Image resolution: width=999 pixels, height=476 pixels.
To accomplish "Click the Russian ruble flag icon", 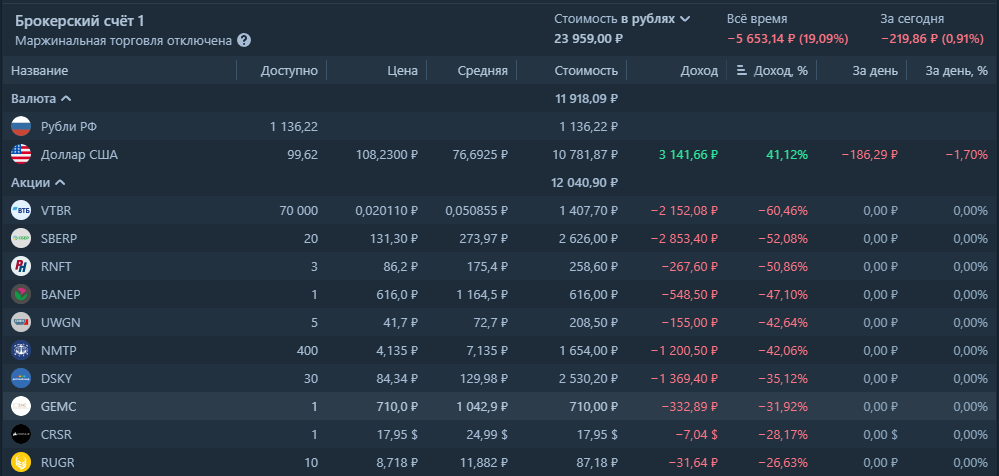I will coord(21,127).
